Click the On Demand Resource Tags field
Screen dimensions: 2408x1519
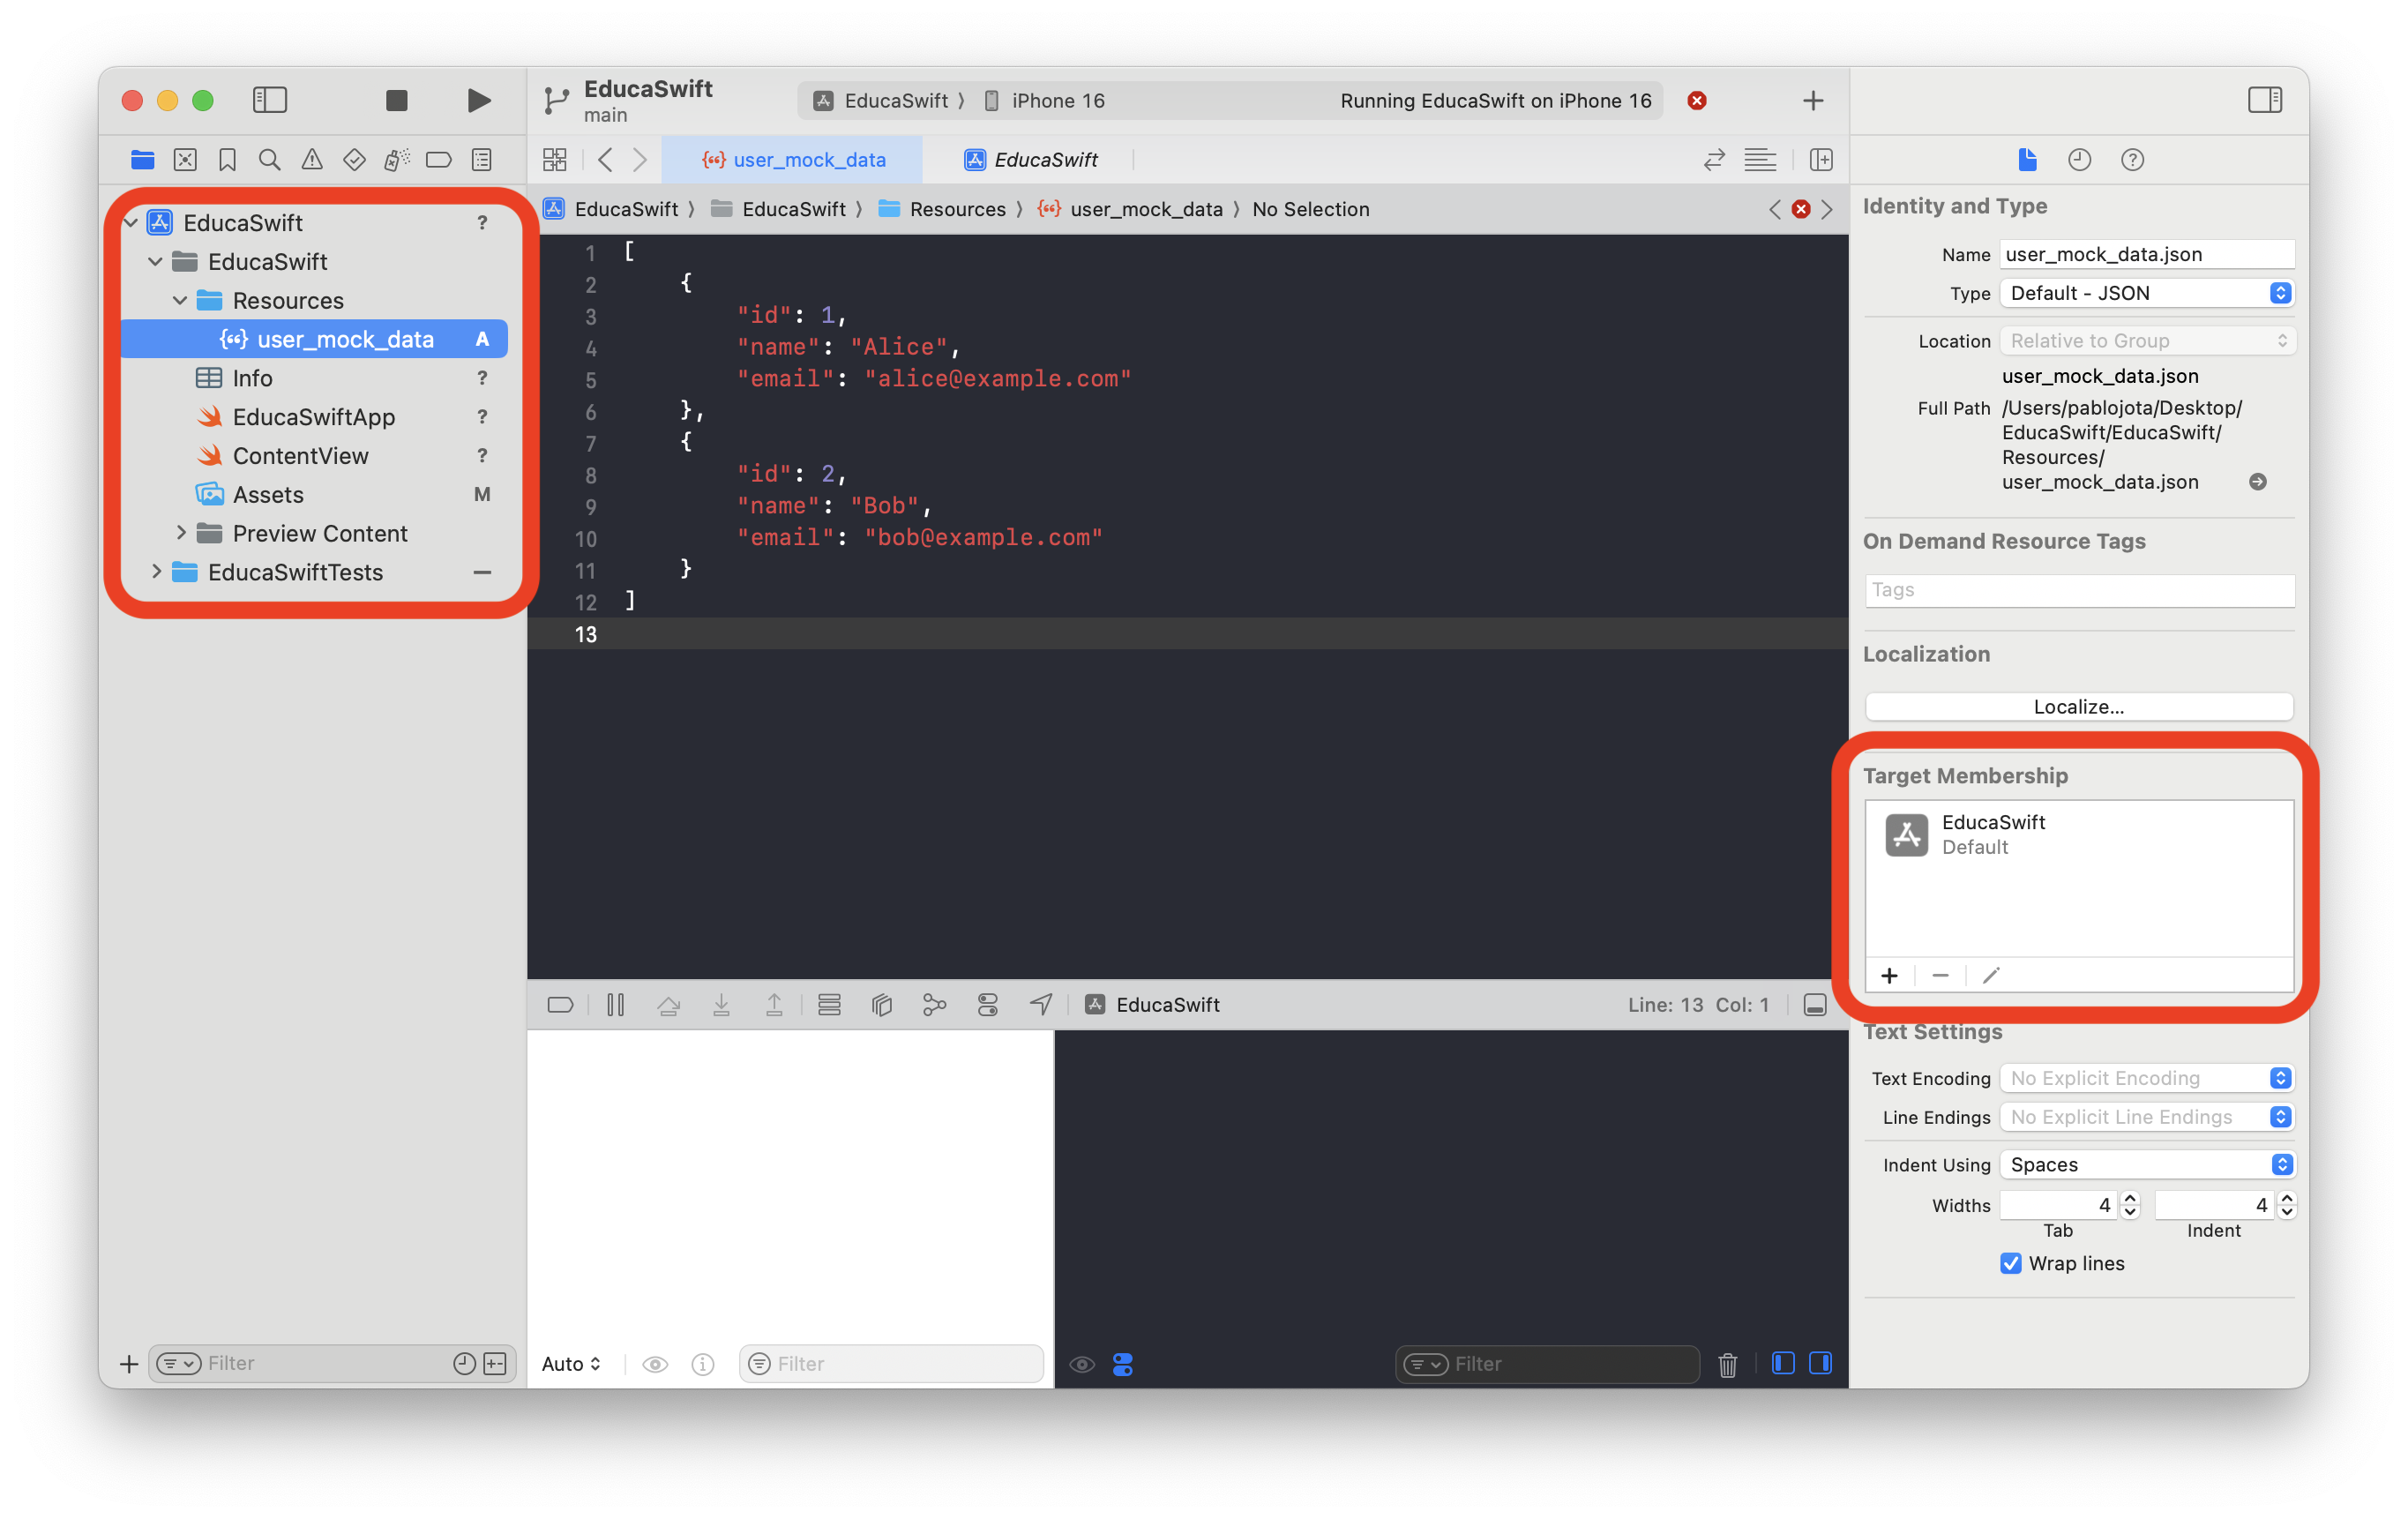pyautogui.click(x=2078, y=590)
